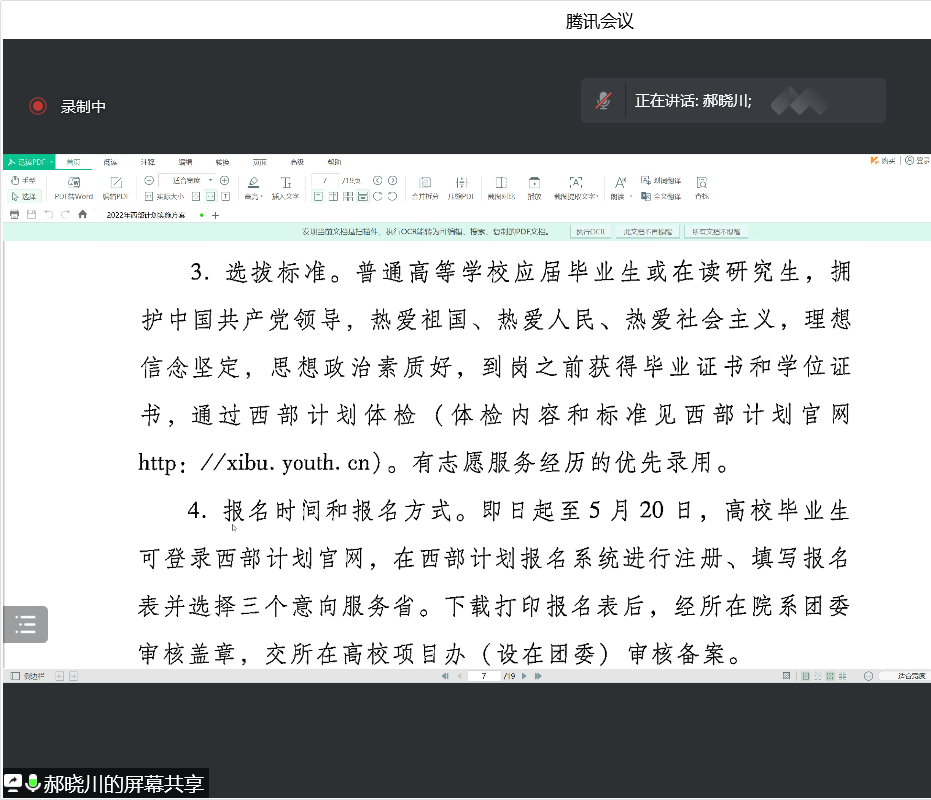Click the print icon in quick toolbar
Screen dimensions: 931x800
pyautogui.click(x=14, y=214)
